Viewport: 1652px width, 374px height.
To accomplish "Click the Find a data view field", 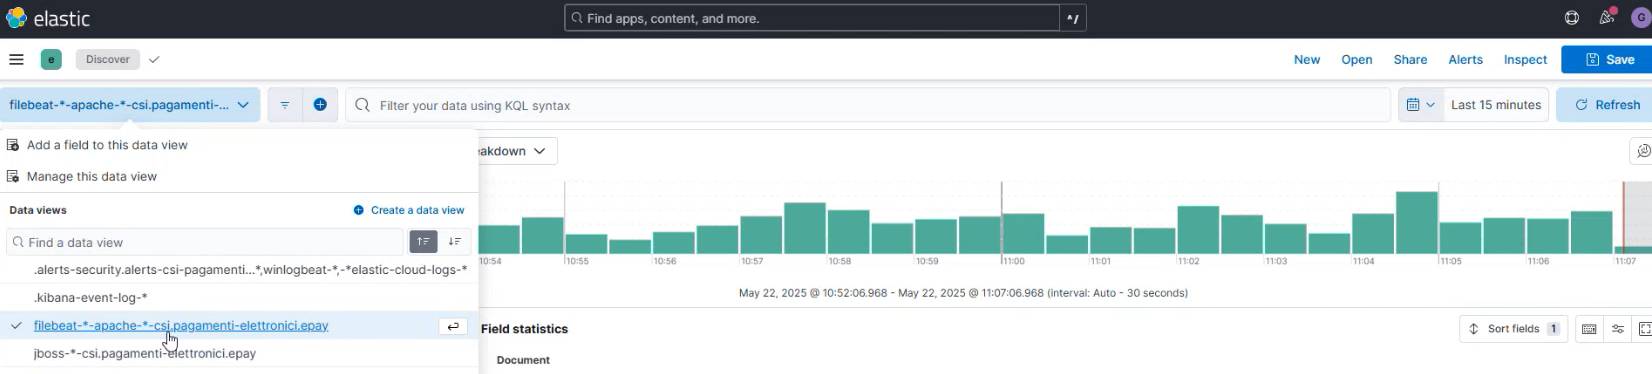I will pyautogui.click(x=205, y=242).
